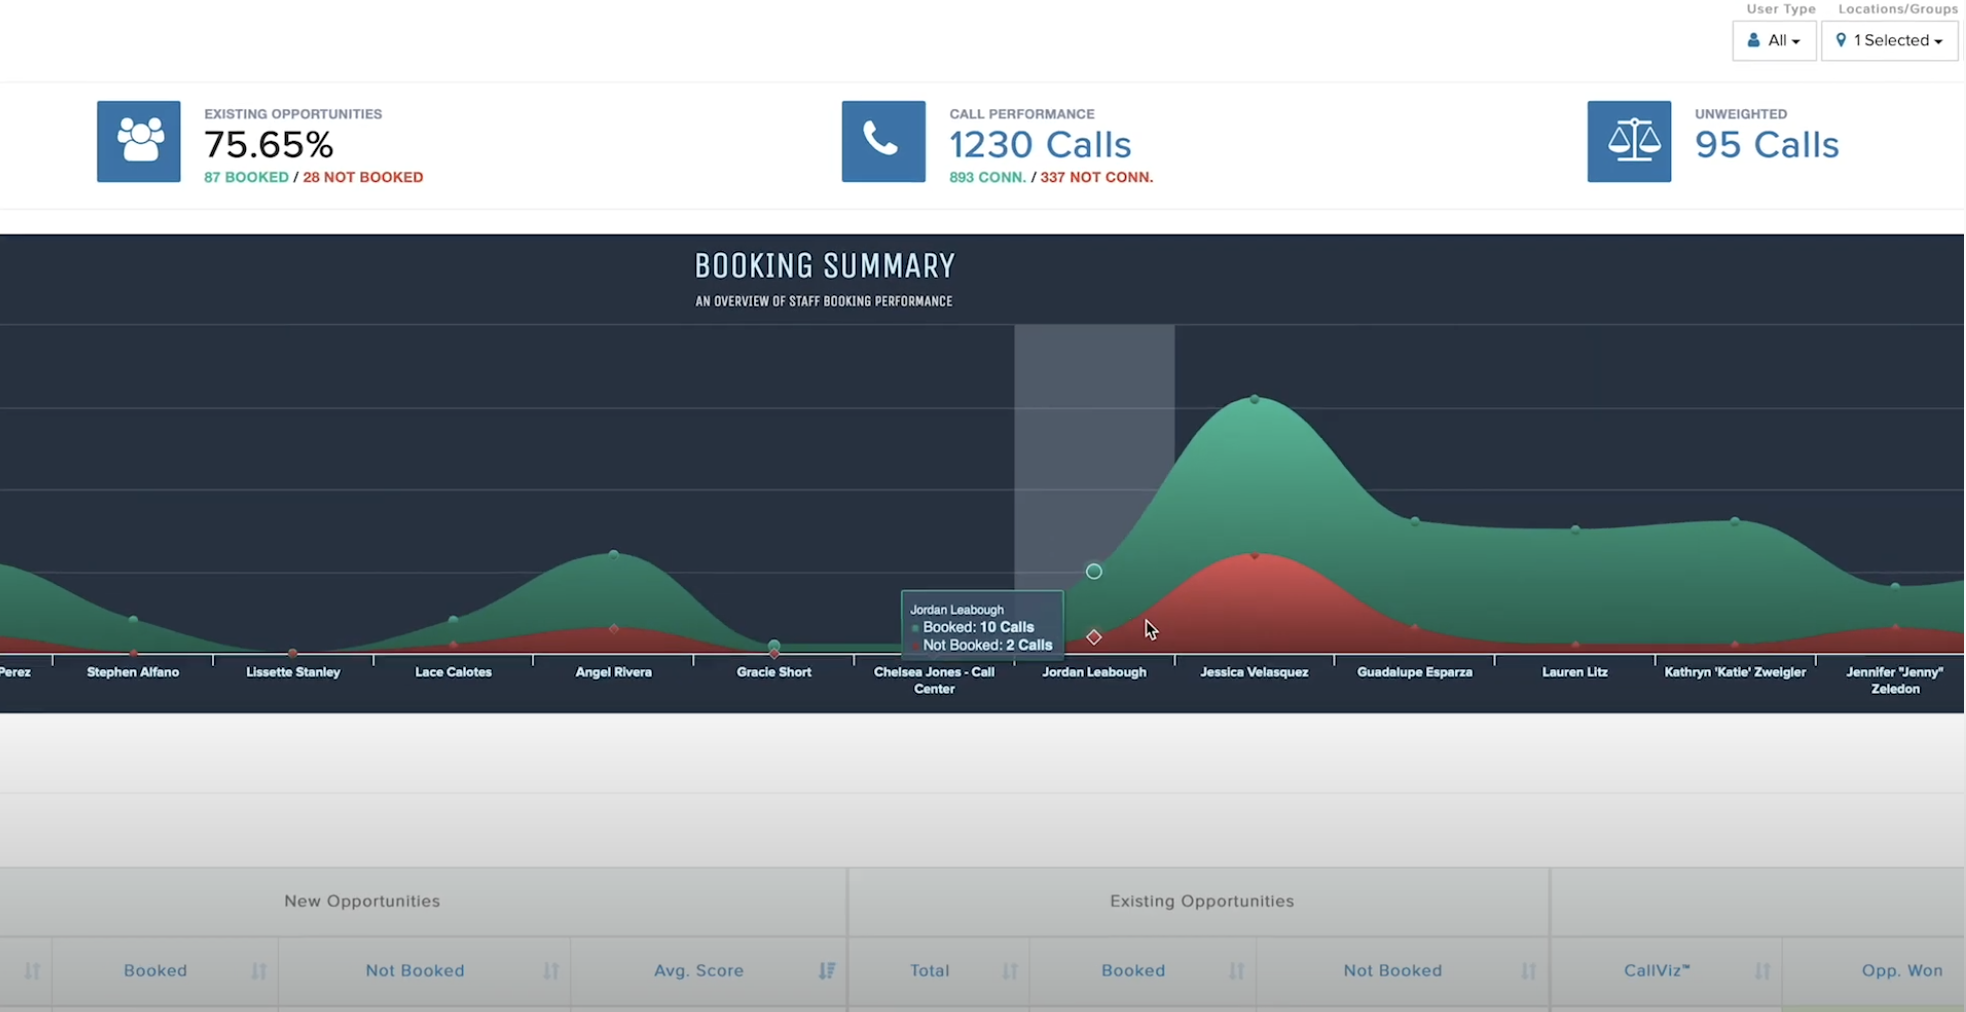The image size is (1966, 1012).
Task: Click the '87 BOOKED' green text
Action: tap(246, 177)
